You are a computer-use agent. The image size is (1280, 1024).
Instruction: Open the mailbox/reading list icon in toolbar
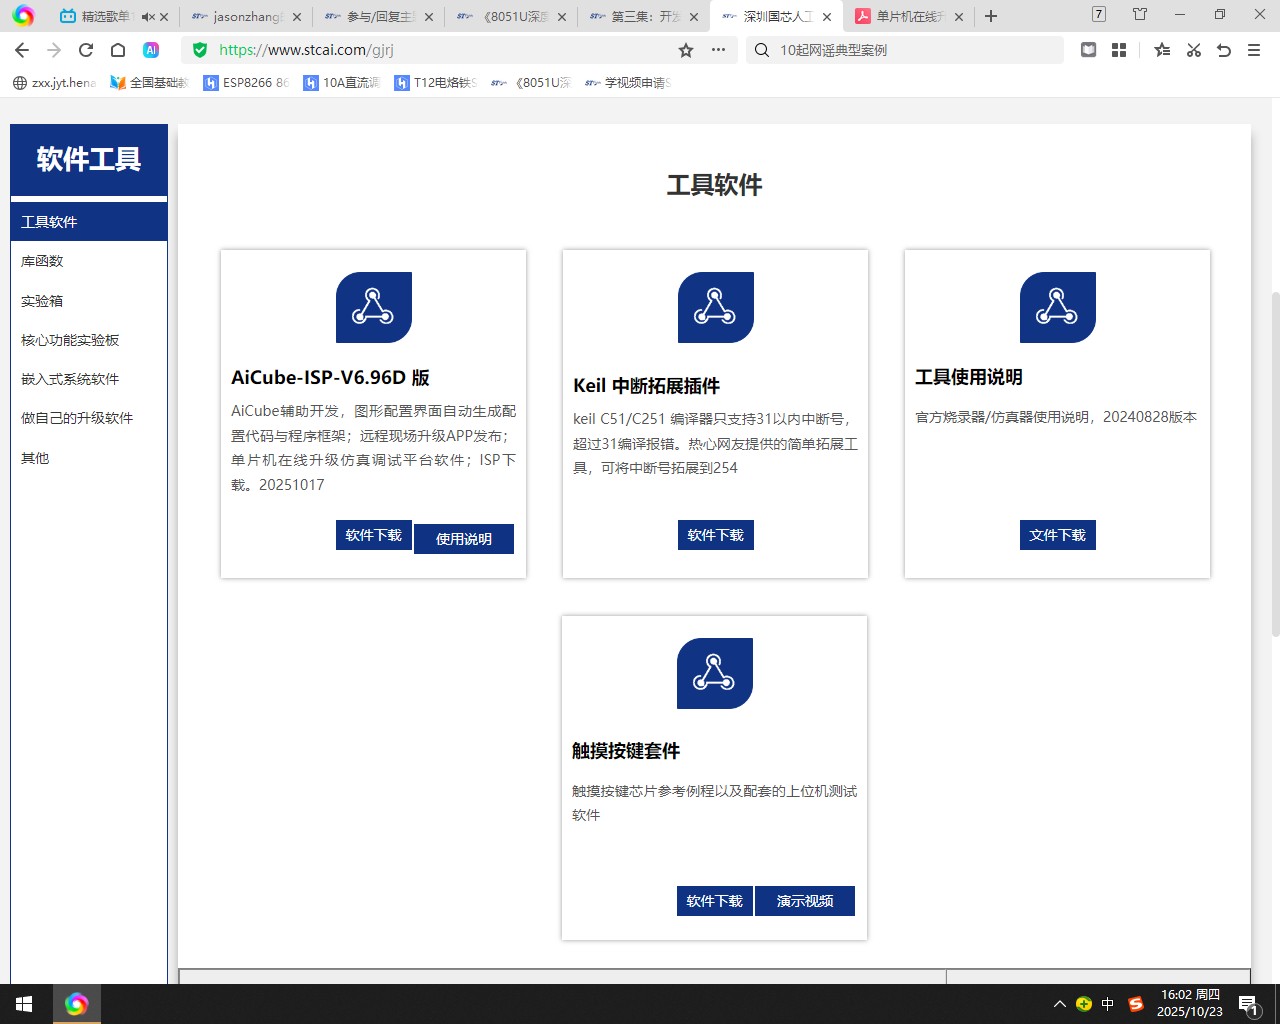1088,48
